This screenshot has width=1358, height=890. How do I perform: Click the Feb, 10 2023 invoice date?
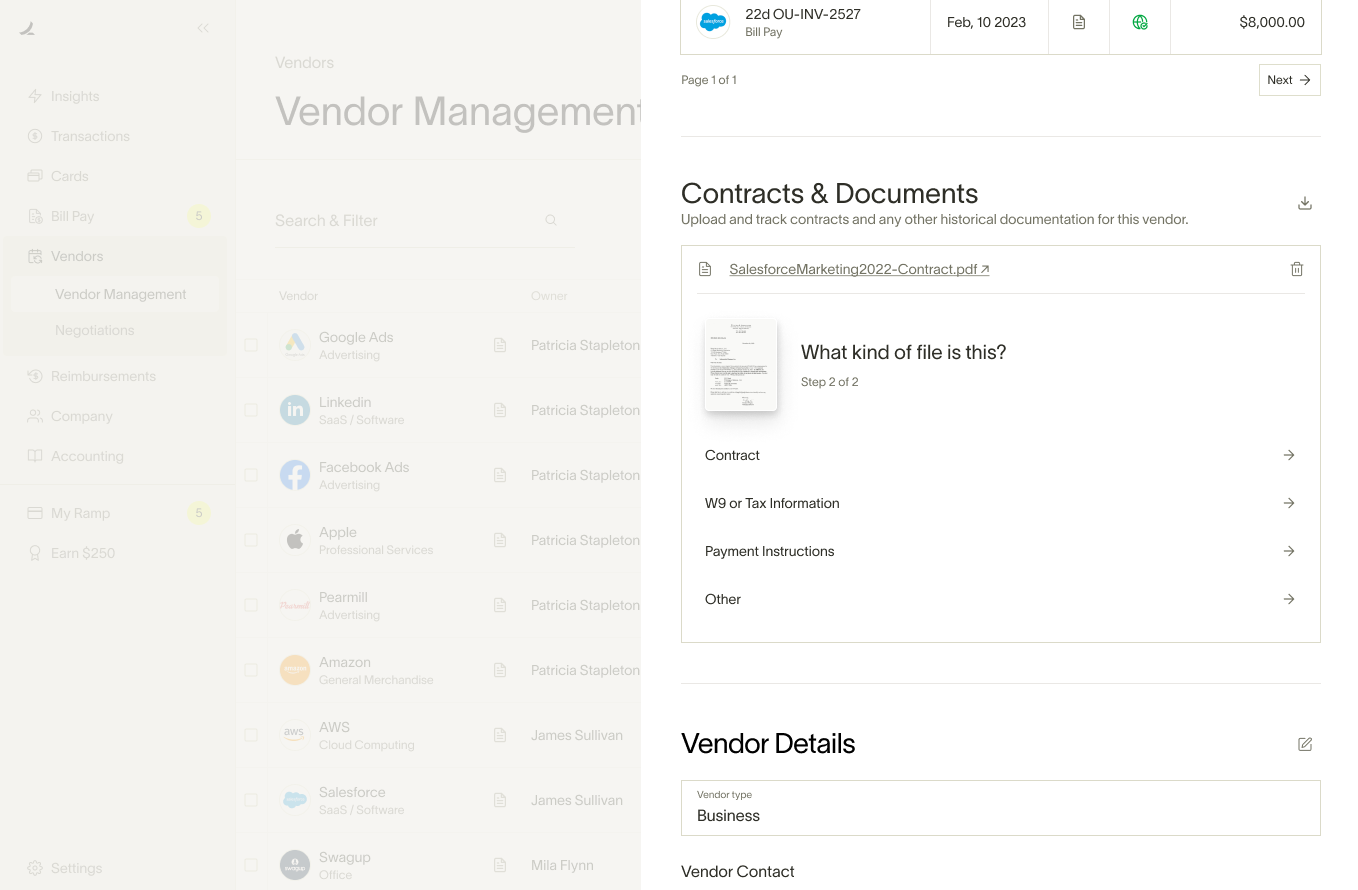pos(986,22)
